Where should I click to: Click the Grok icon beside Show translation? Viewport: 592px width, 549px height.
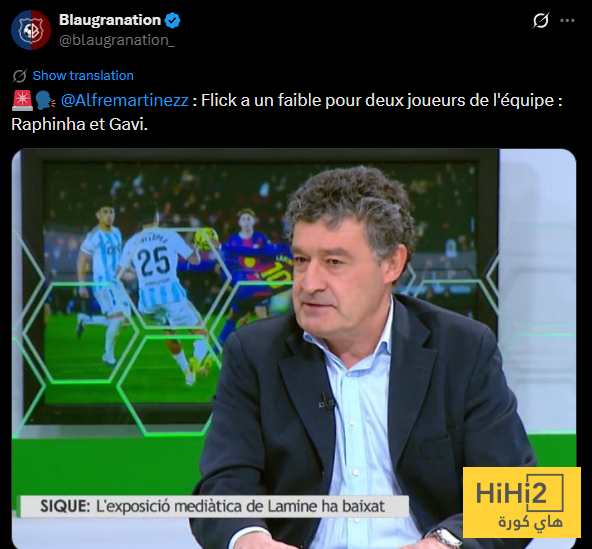[20, 76]
